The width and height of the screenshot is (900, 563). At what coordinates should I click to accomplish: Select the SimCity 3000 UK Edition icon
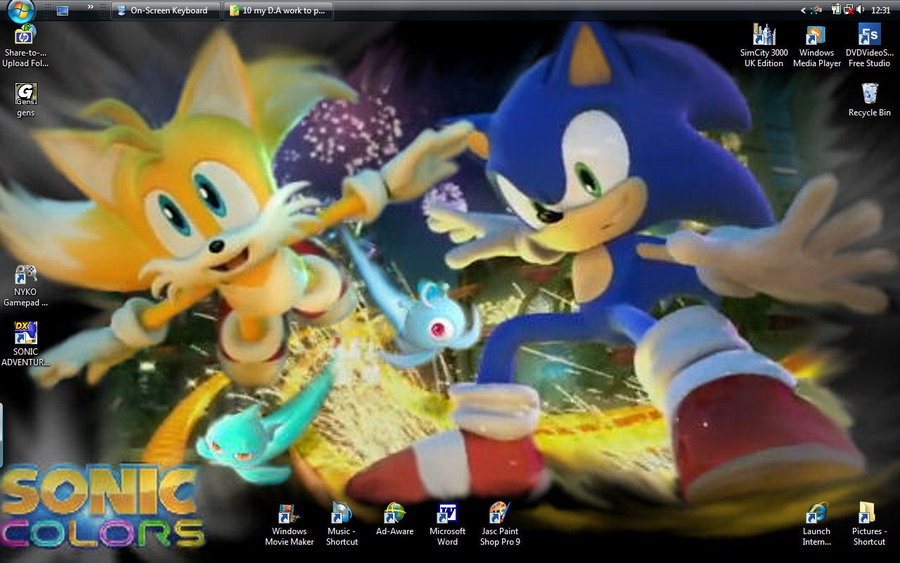pos(764,46)
